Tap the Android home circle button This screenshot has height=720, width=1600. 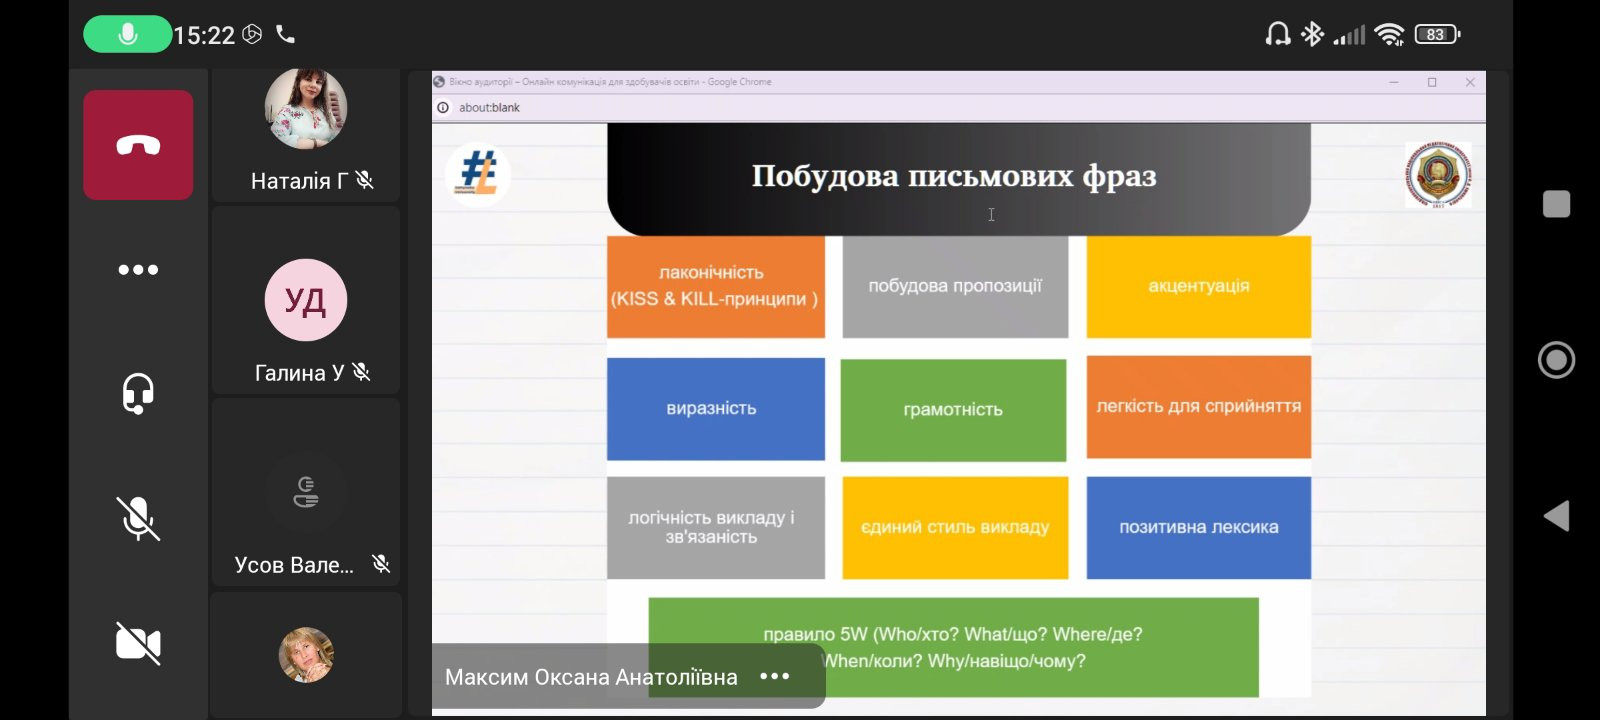click(x=1556, y=360)
